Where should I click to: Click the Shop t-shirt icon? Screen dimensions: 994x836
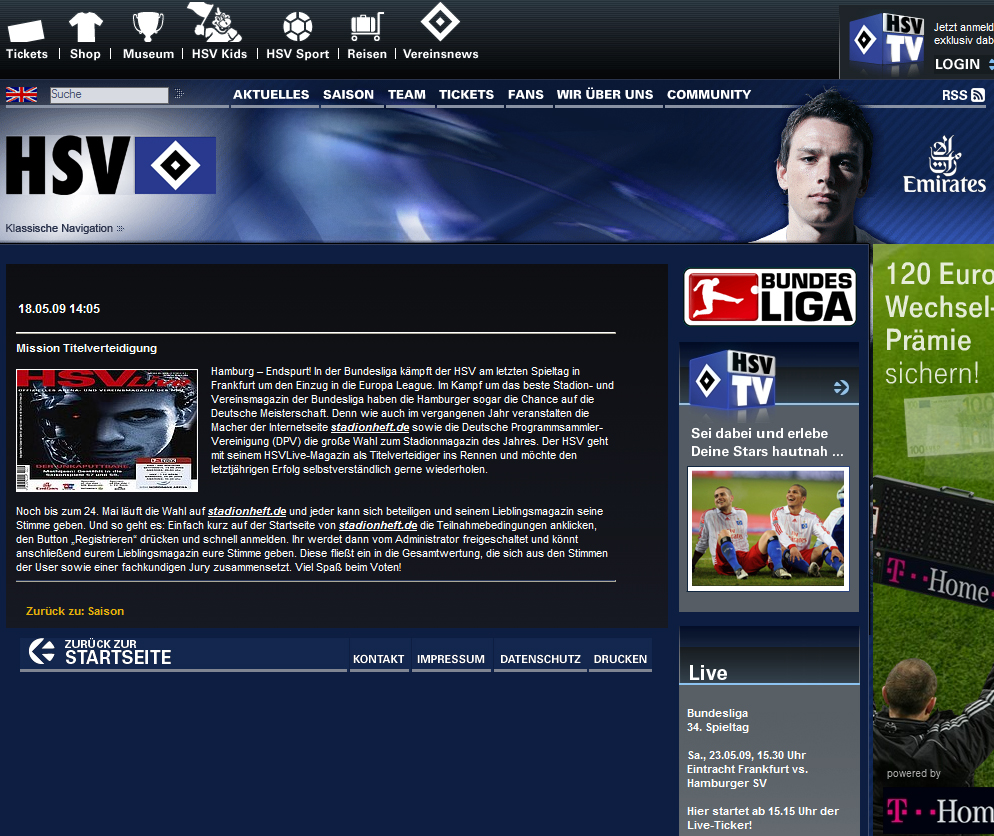coord(85,27)
